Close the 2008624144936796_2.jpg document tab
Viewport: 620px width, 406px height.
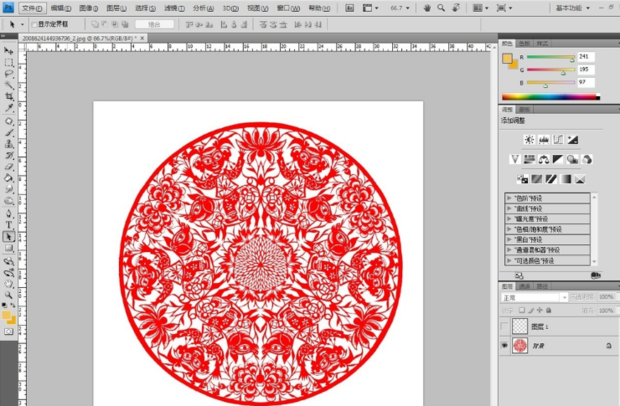143,39
